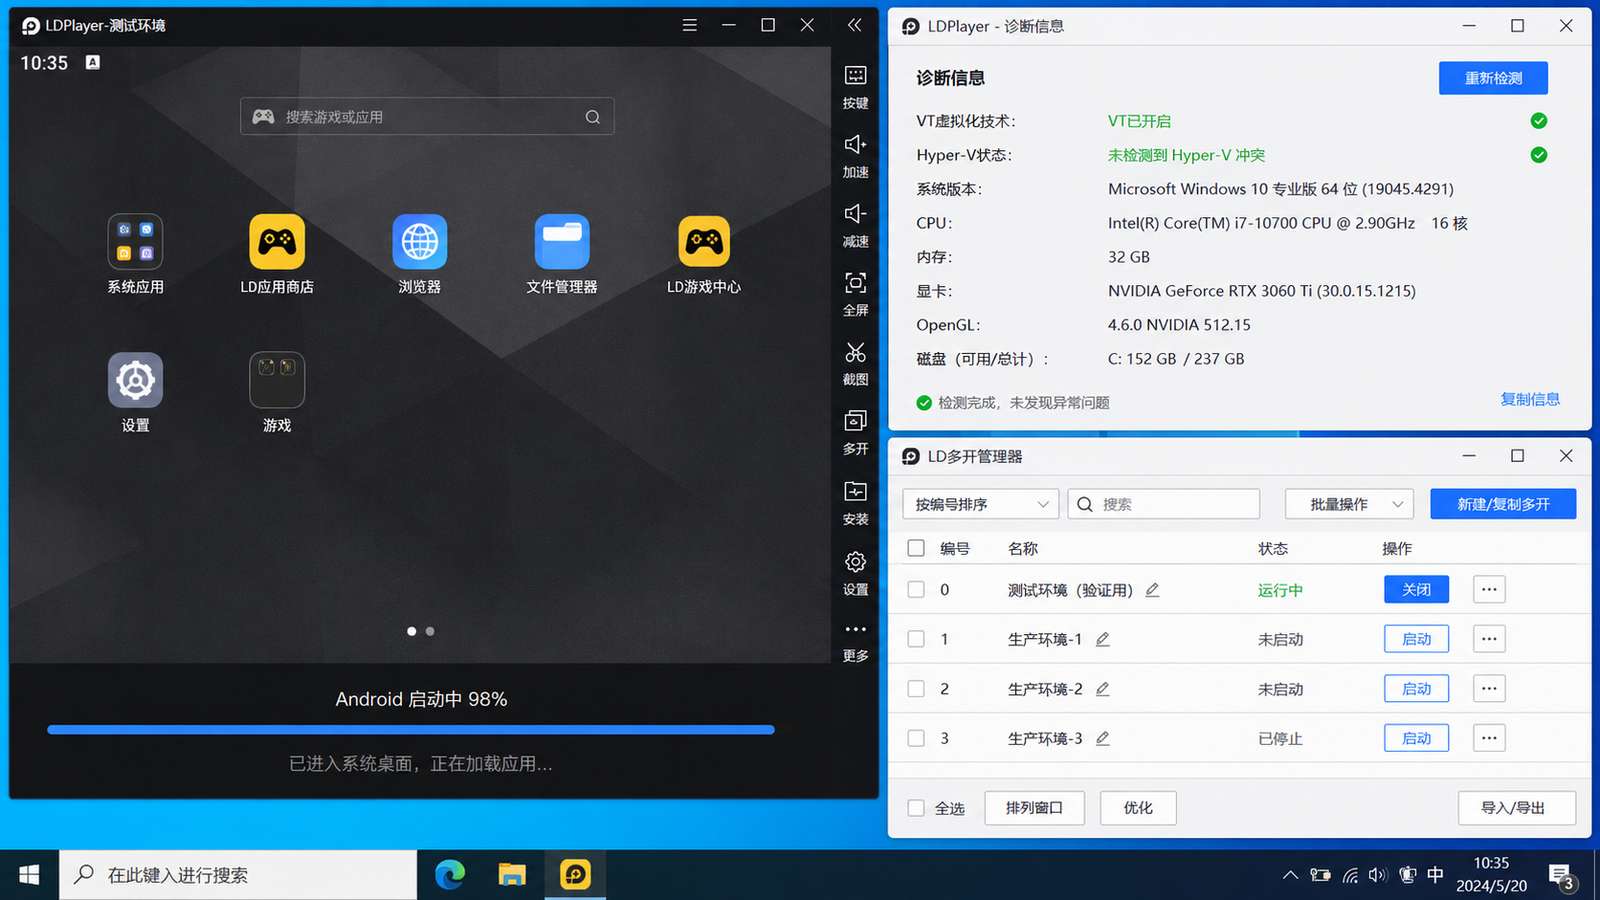Start 生产环境-2 with its 启动 button
The width and height of the screenshot is (1600, 900).
(1416, 689)
